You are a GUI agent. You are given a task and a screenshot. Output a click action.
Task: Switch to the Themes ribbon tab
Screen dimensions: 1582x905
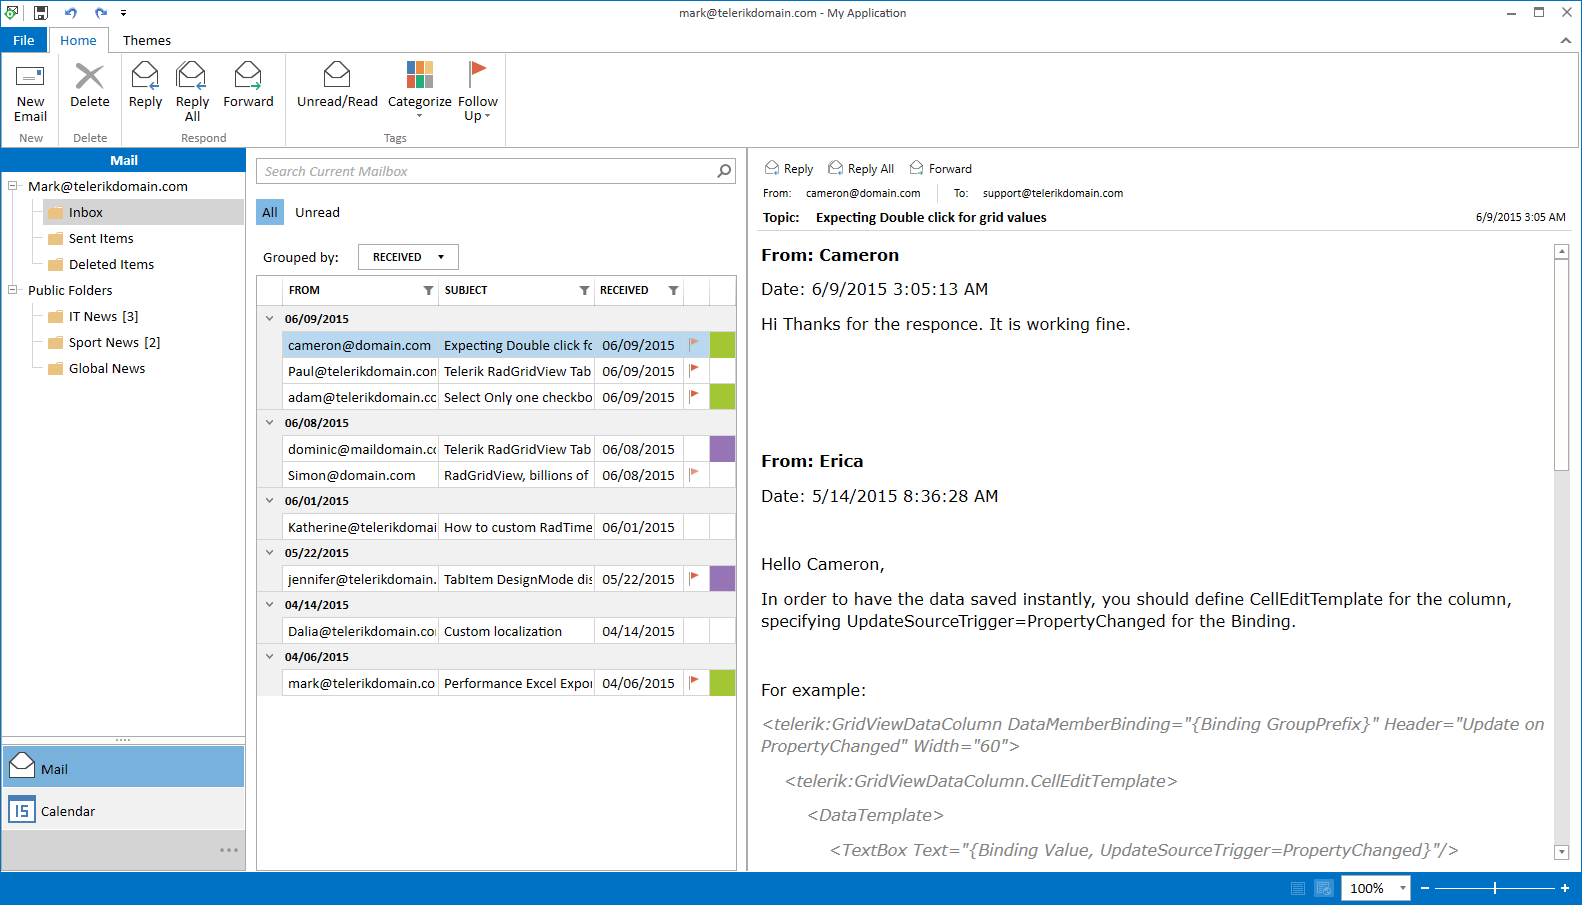coord(147,40)
